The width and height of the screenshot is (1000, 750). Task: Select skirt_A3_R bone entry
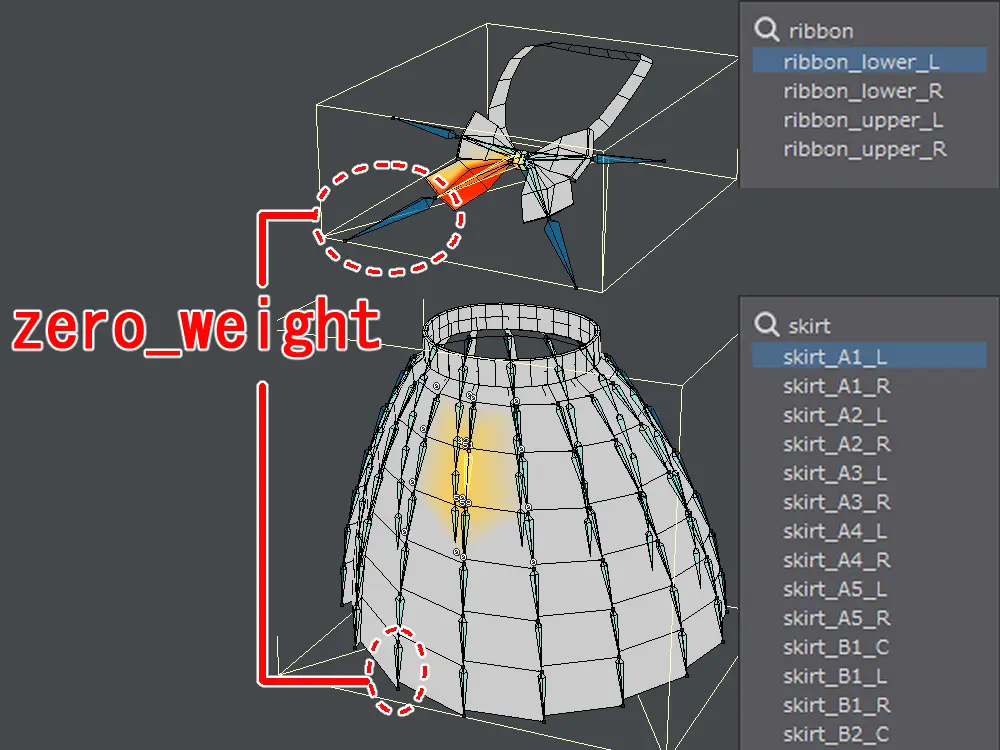[x=836, y=502]
